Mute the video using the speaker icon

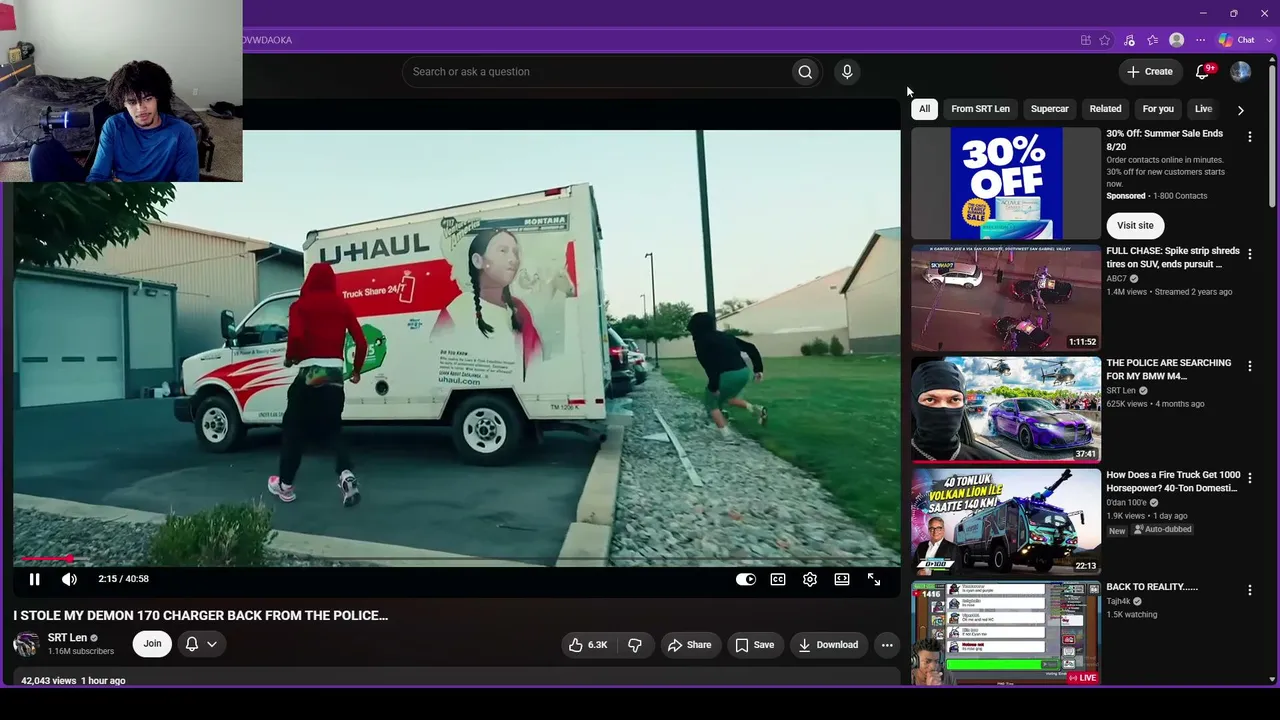[x=69, y=579]
